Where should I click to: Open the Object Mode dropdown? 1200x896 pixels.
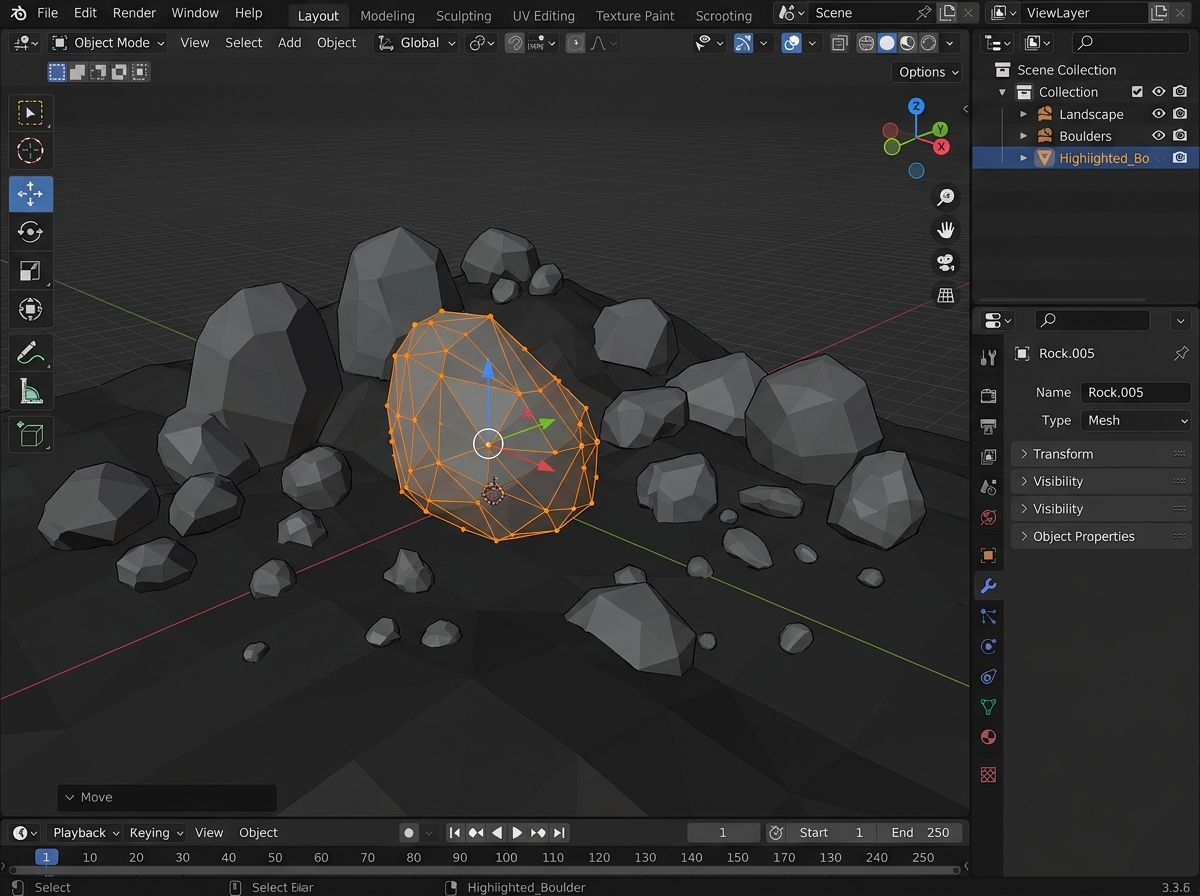pos(108,43)
